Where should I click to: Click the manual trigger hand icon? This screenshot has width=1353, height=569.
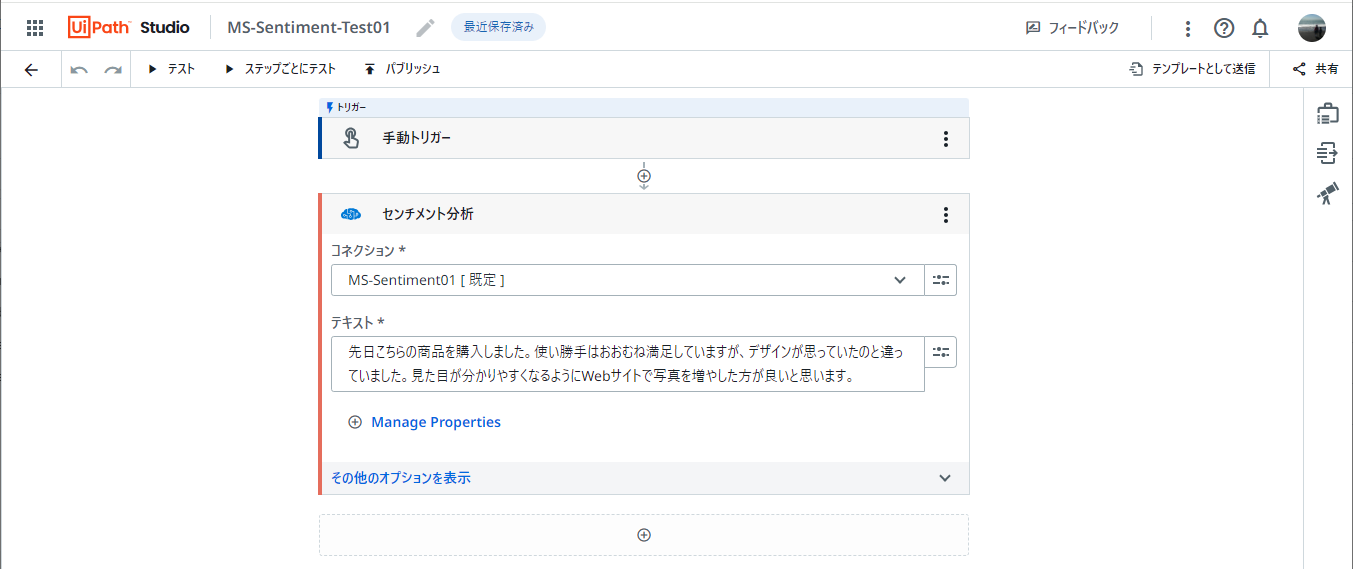pyautogui.click(x=351, y=138)
